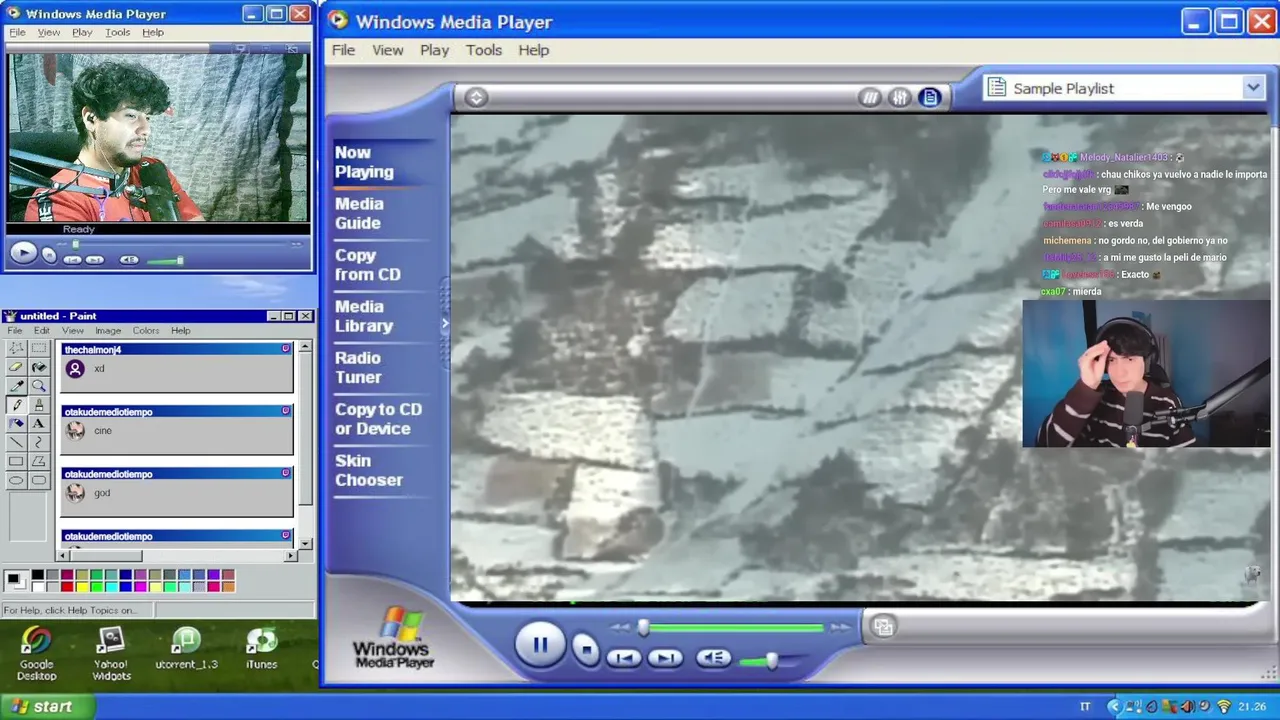
Task: Collapse the taskbar with the side arrow
Action: click(1113, 706)
